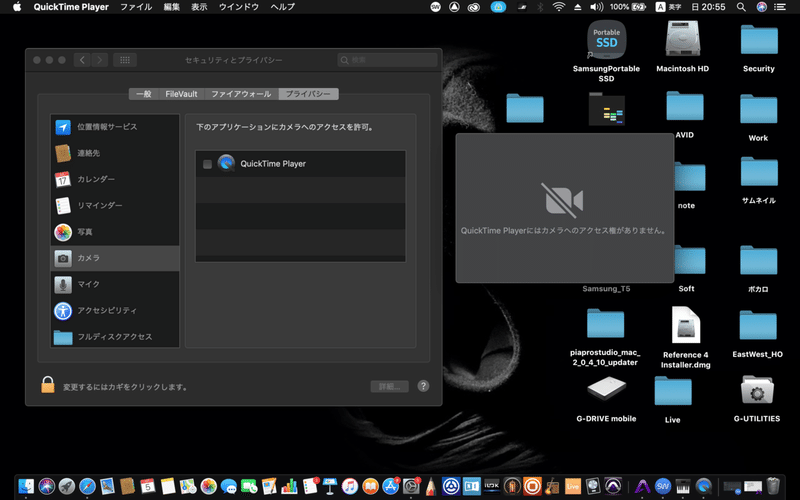800x500 pixels.
Task: Click the lock icon to make changes
Action: click(47, 385)
